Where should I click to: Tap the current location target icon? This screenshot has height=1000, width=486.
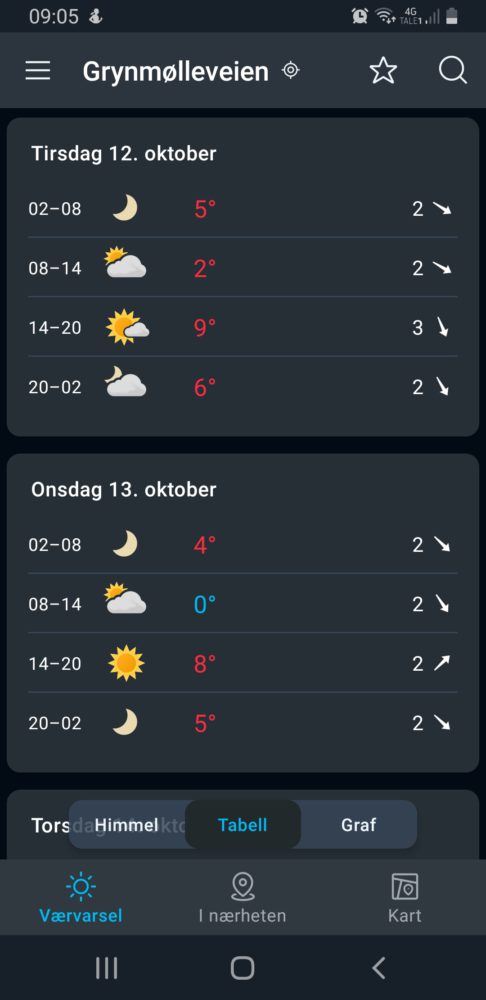291,70
